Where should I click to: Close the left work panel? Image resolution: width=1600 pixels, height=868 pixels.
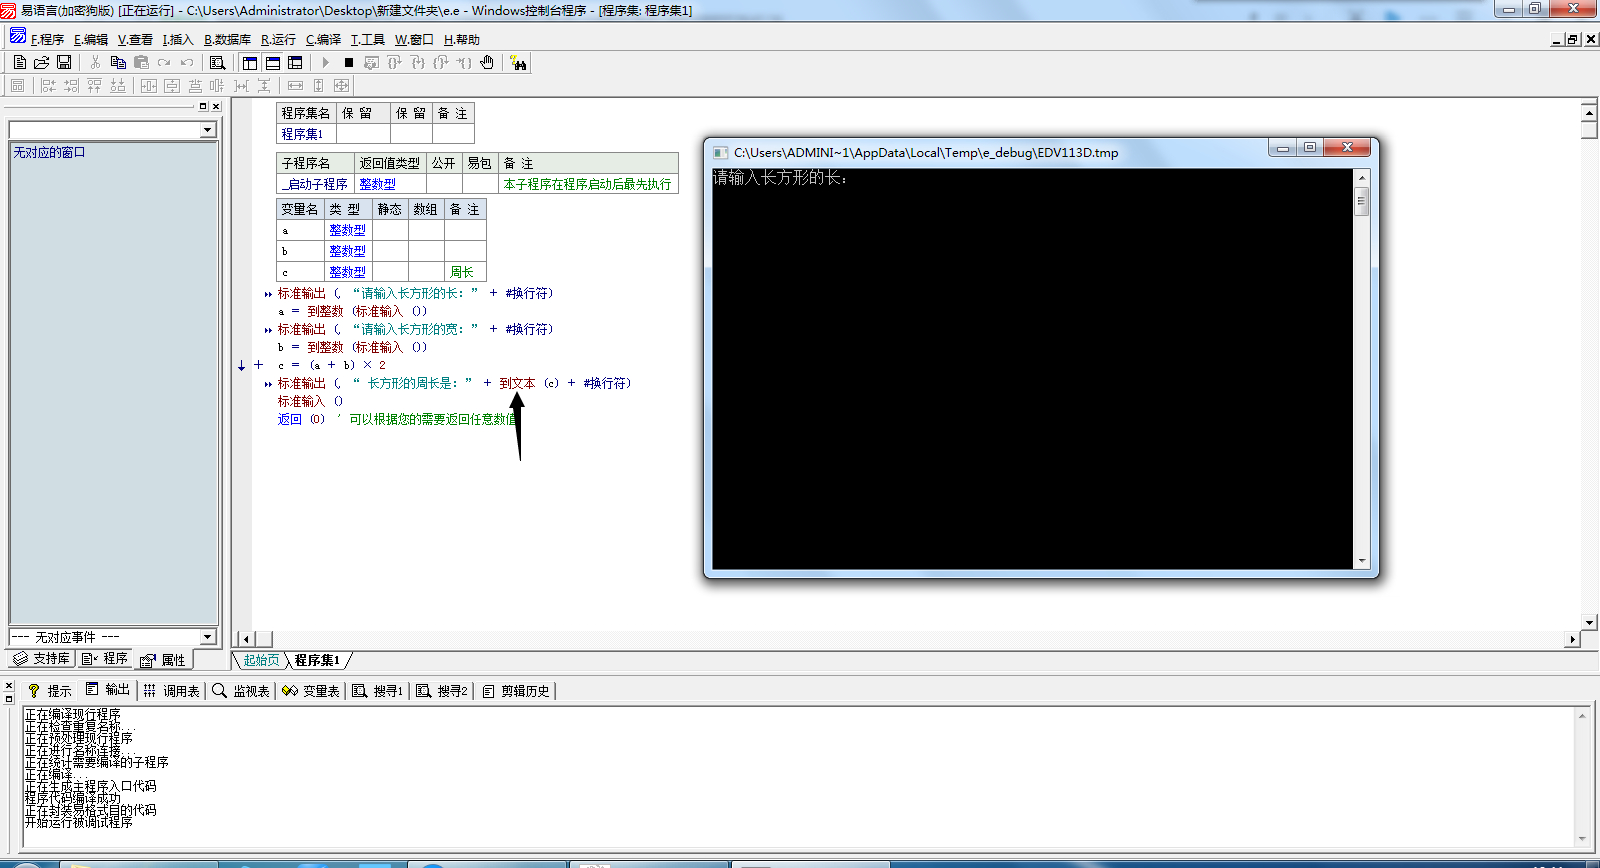click(x=216, y=106)
